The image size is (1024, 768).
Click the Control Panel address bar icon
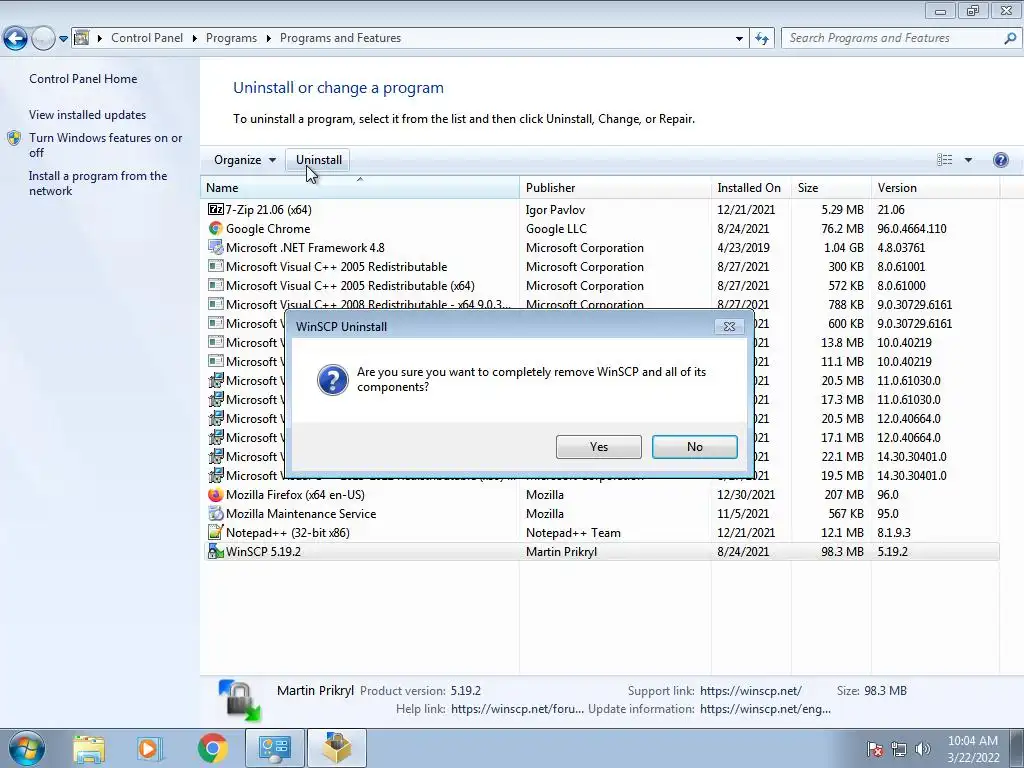pos(82,38)
